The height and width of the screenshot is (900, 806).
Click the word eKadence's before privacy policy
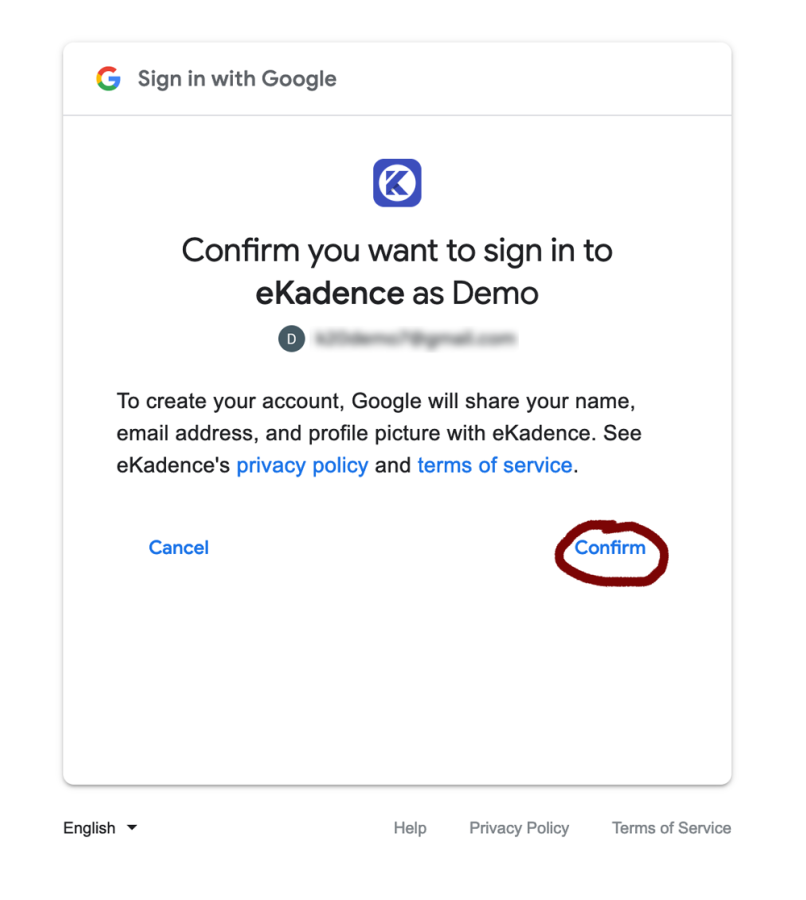point(173,465)
